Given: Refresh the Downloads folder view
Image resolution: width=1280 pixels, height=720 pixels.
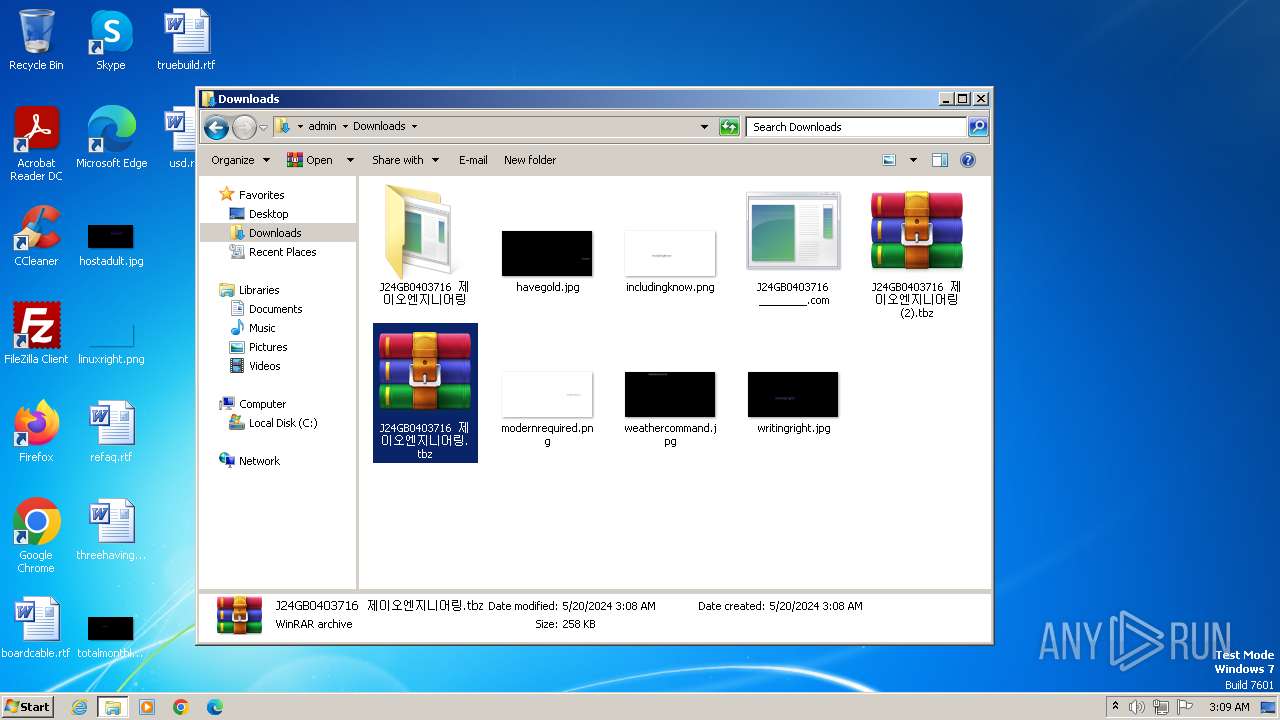Looking at the screenshot, I should point(729,127).
